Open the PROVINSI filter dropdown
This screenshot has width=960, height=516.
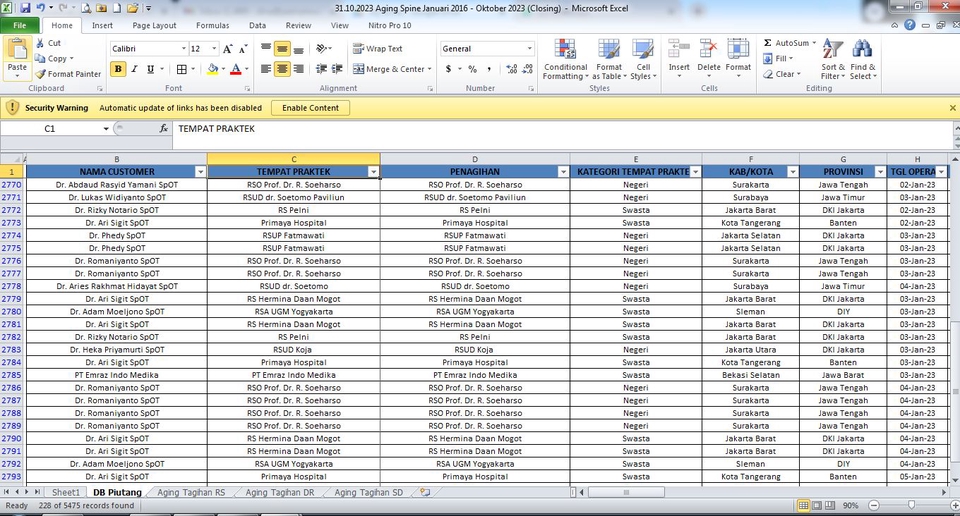click(880, 172)
